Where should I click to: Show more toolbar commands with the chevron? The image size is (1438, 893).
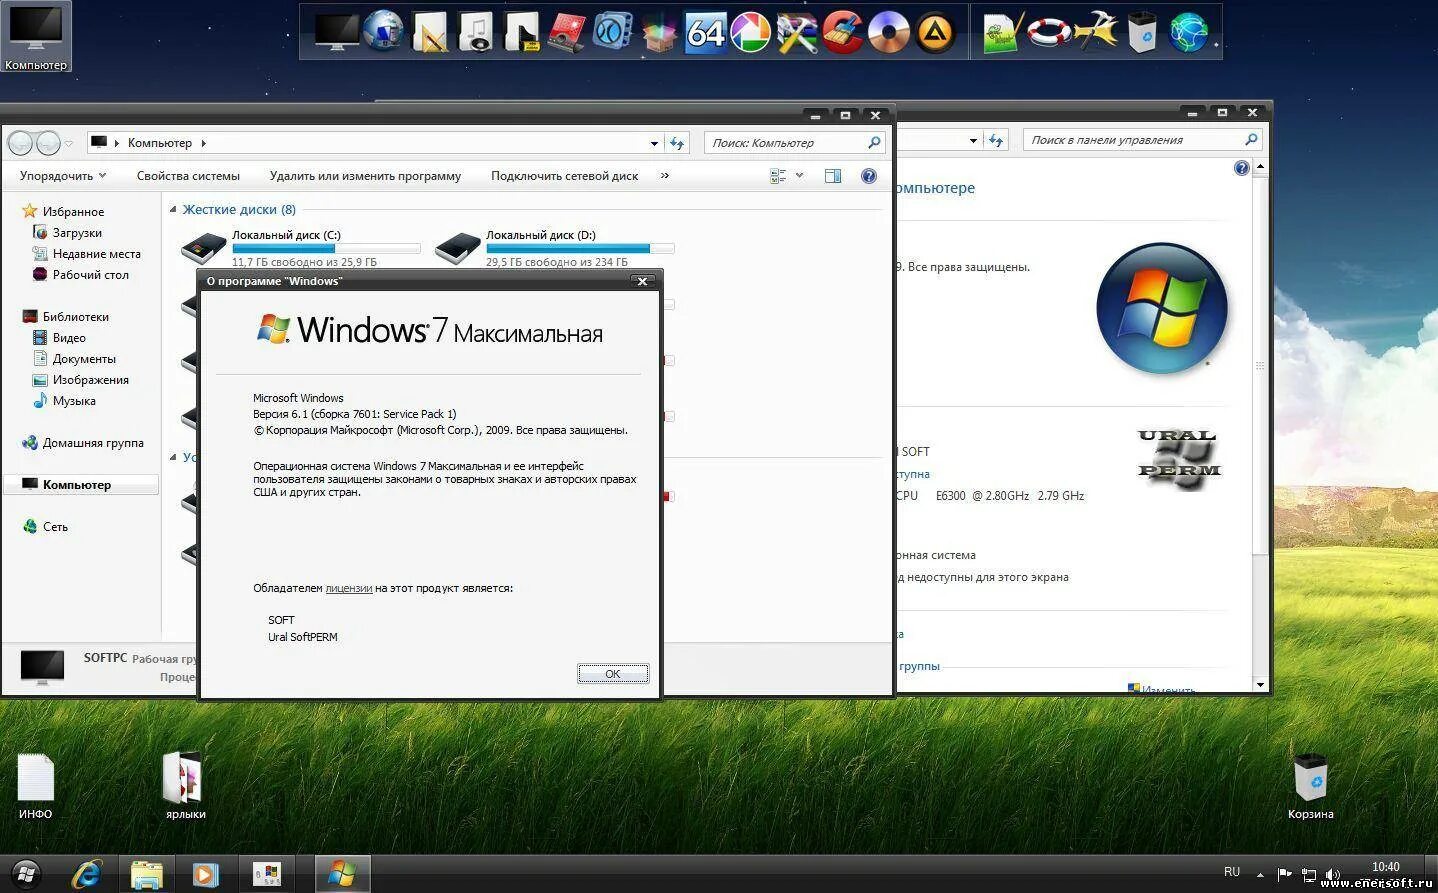(665, 176)
